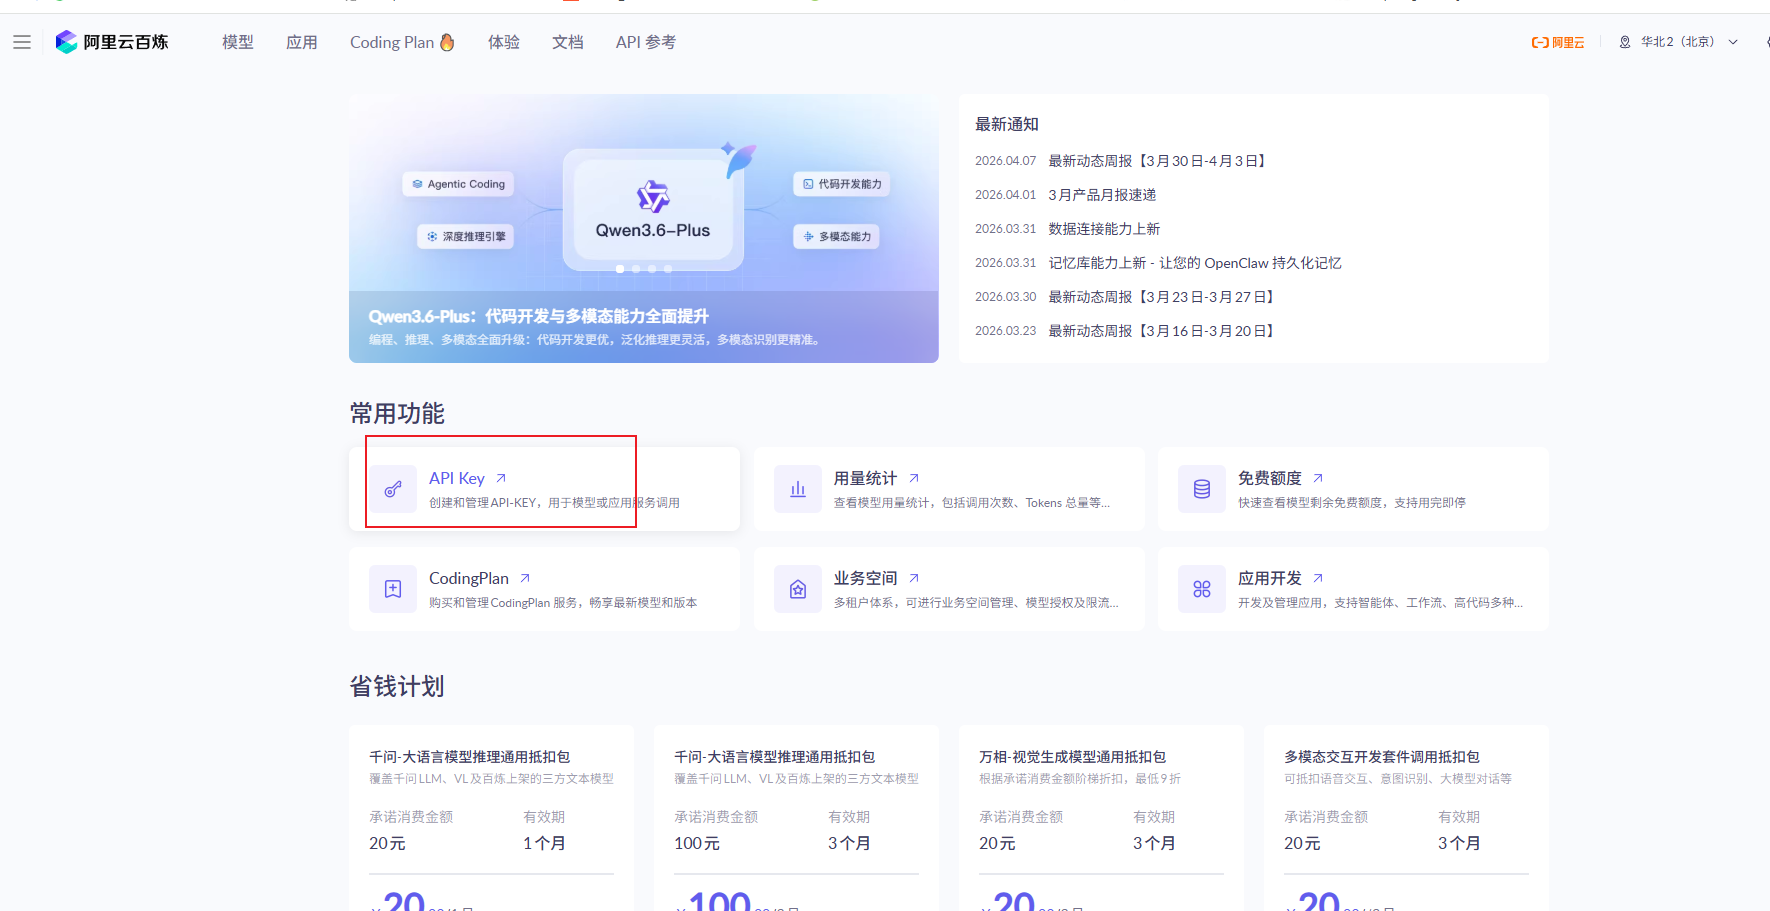Screen dimensions: 1770x911
Task: Click the arrow icon beside 业务空间
Action: coord(914,578)
